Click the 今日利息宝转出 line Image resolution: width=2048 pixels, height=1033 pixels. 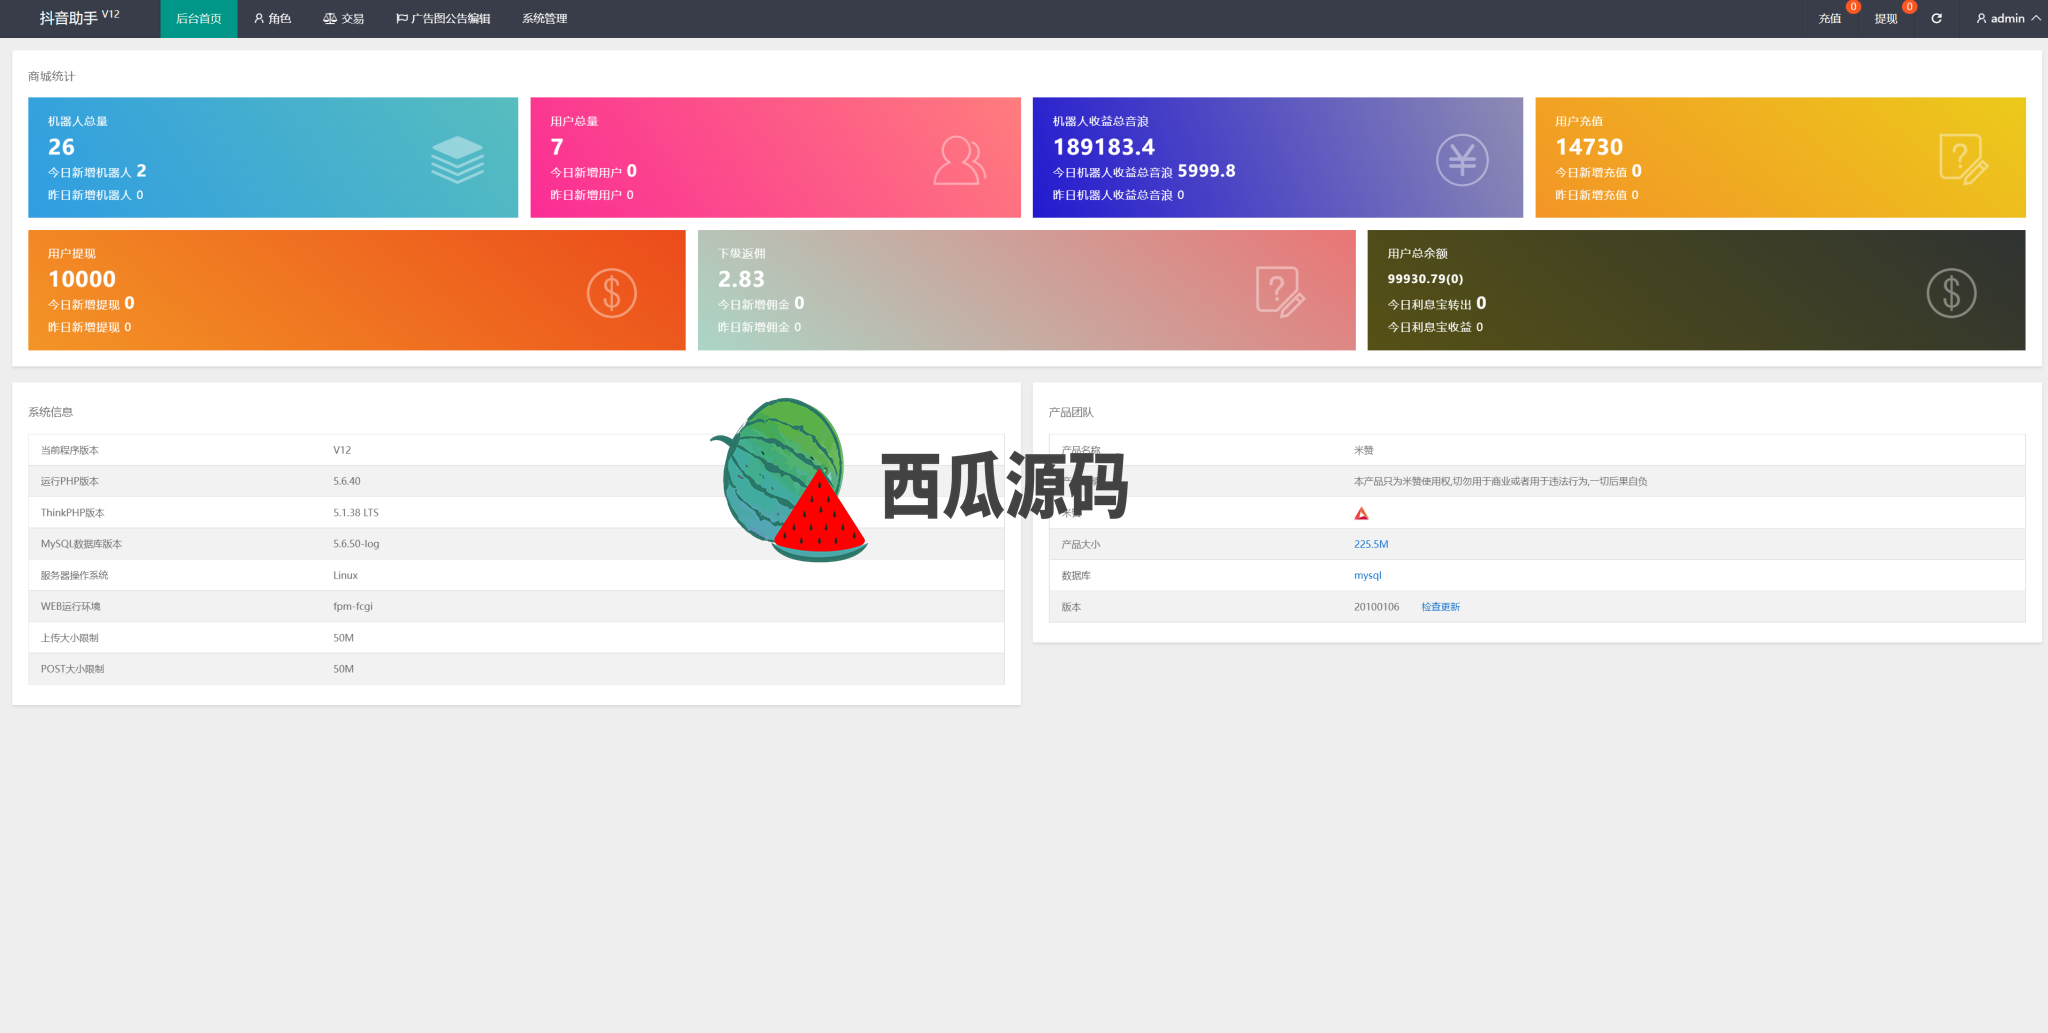(1437, 304)
